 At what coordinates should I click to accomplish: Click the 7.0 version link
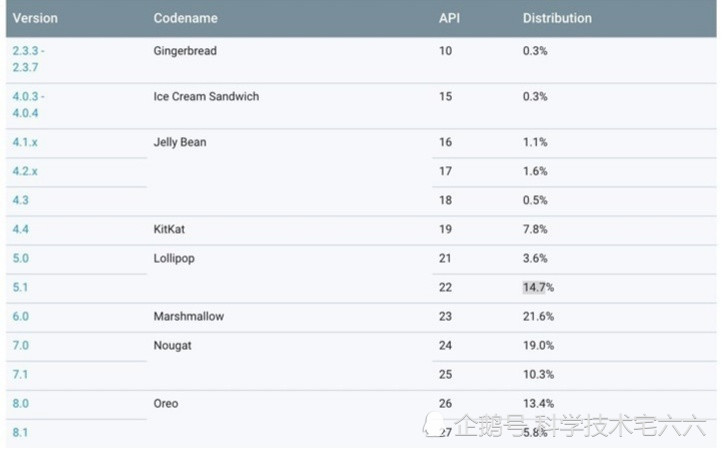[20, 345]
